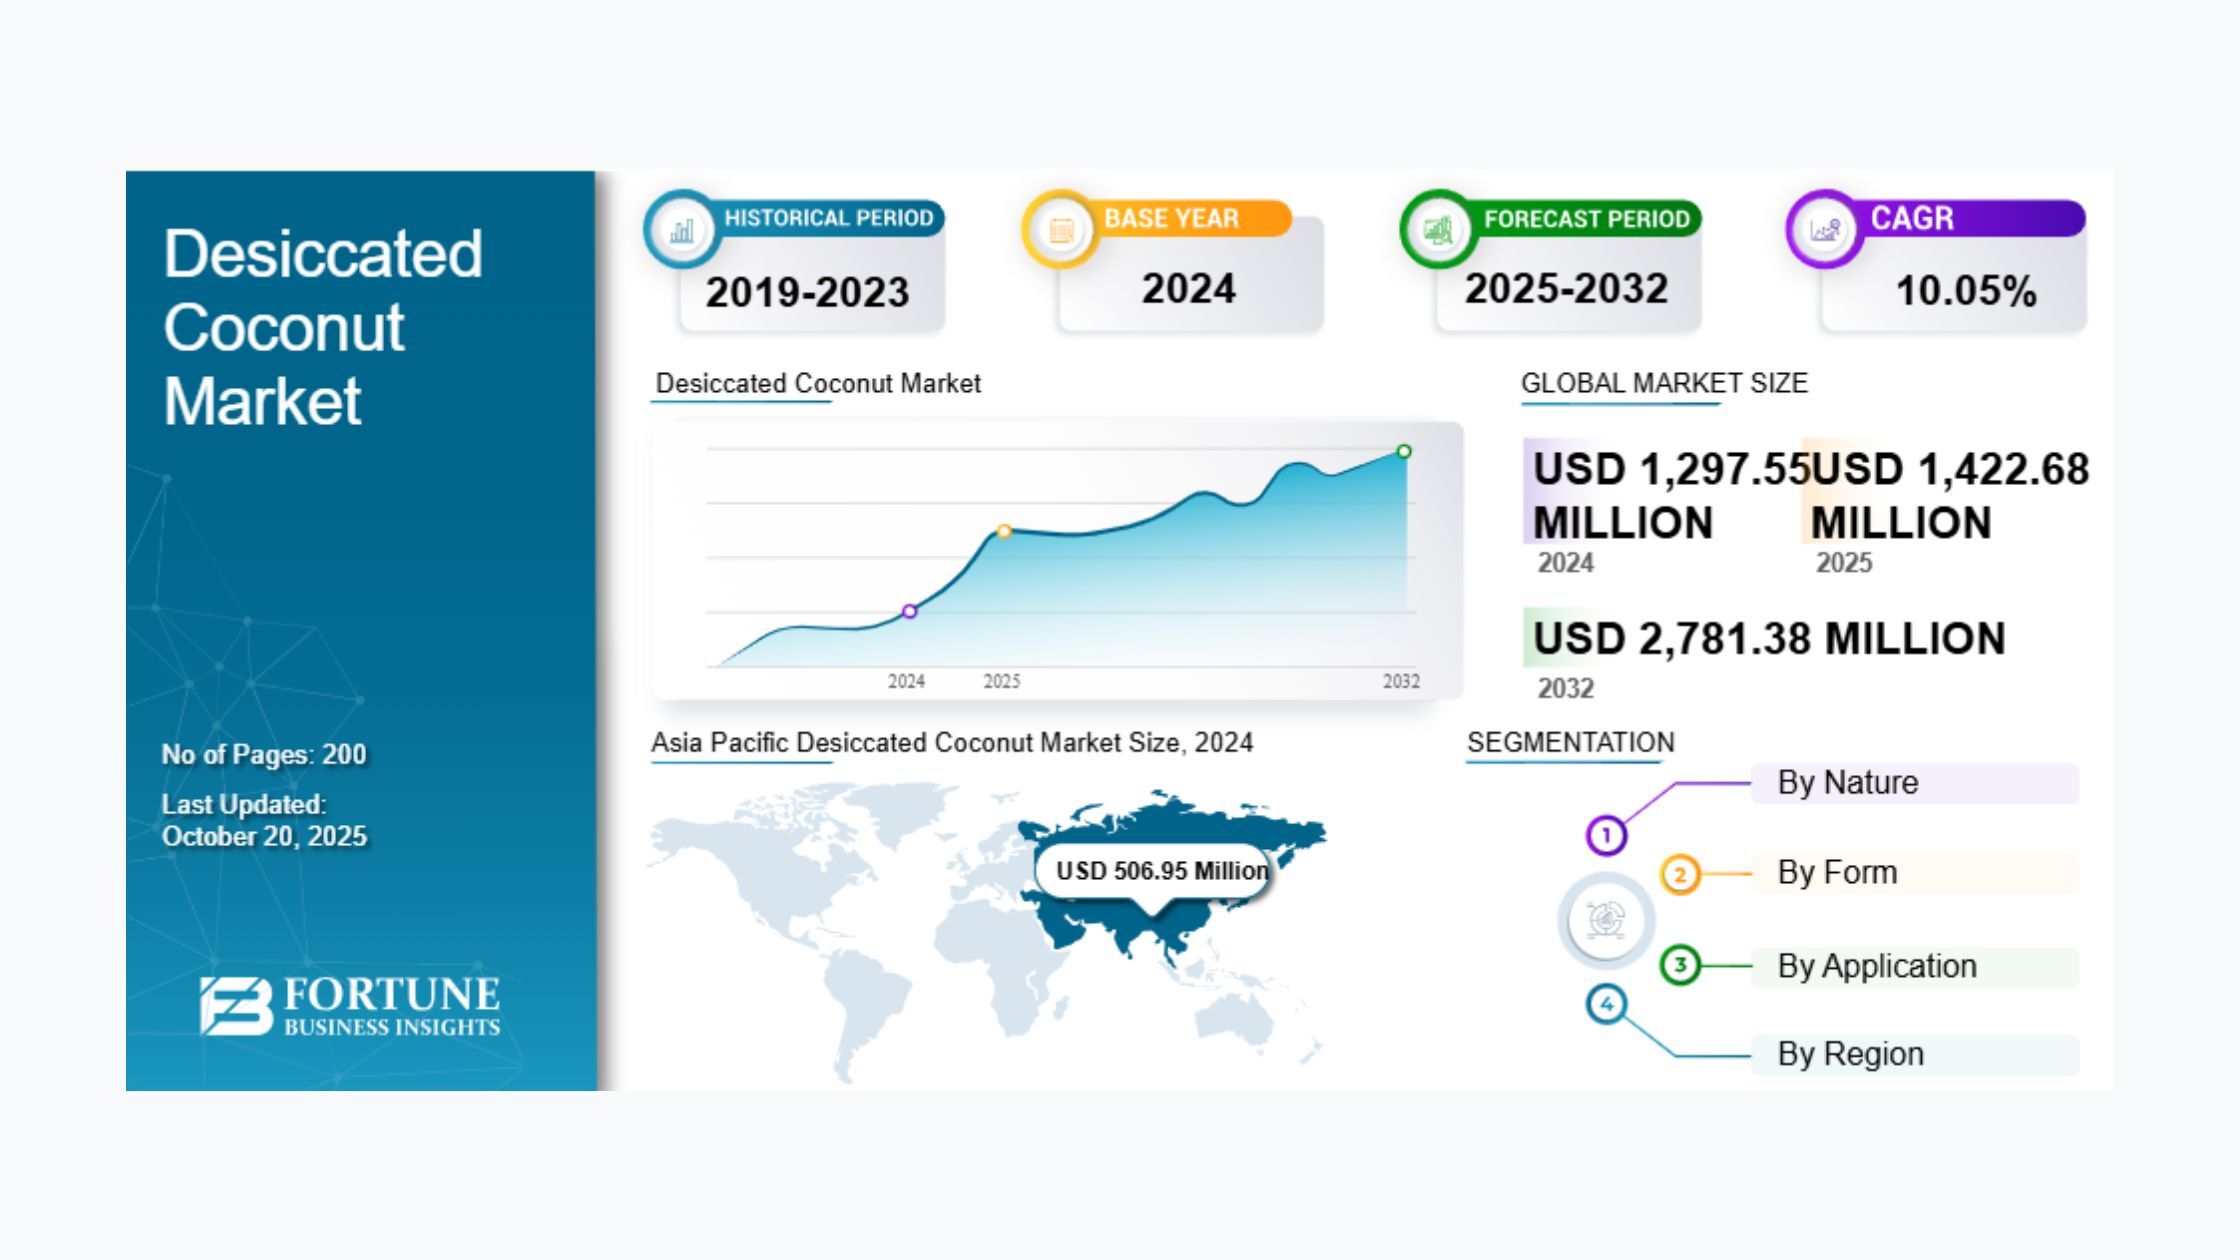Click the Desiccated Coconut Market title
This screenshot has width=2240, height=1260.
click(x=322, y=326)
